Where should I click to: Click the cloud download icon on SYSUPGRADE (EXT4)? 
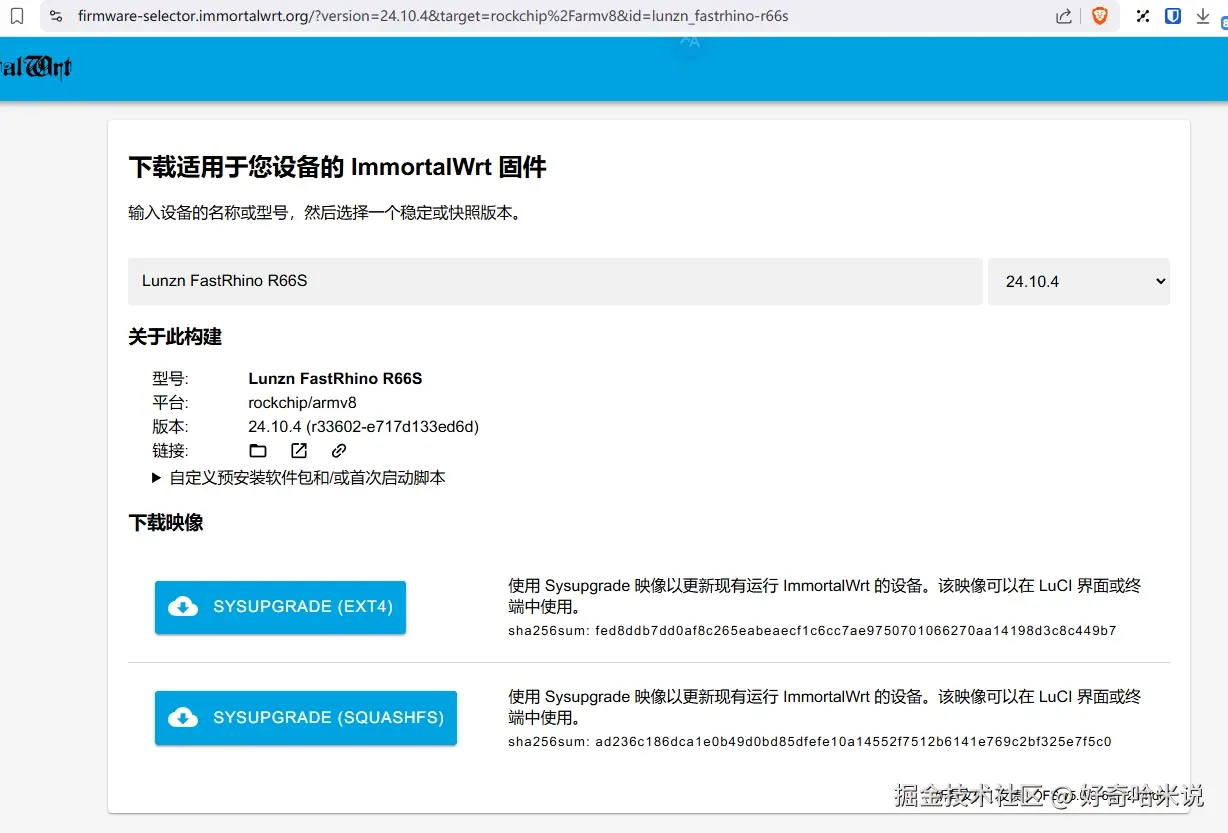pyautogui.click(x=183, y=607)
